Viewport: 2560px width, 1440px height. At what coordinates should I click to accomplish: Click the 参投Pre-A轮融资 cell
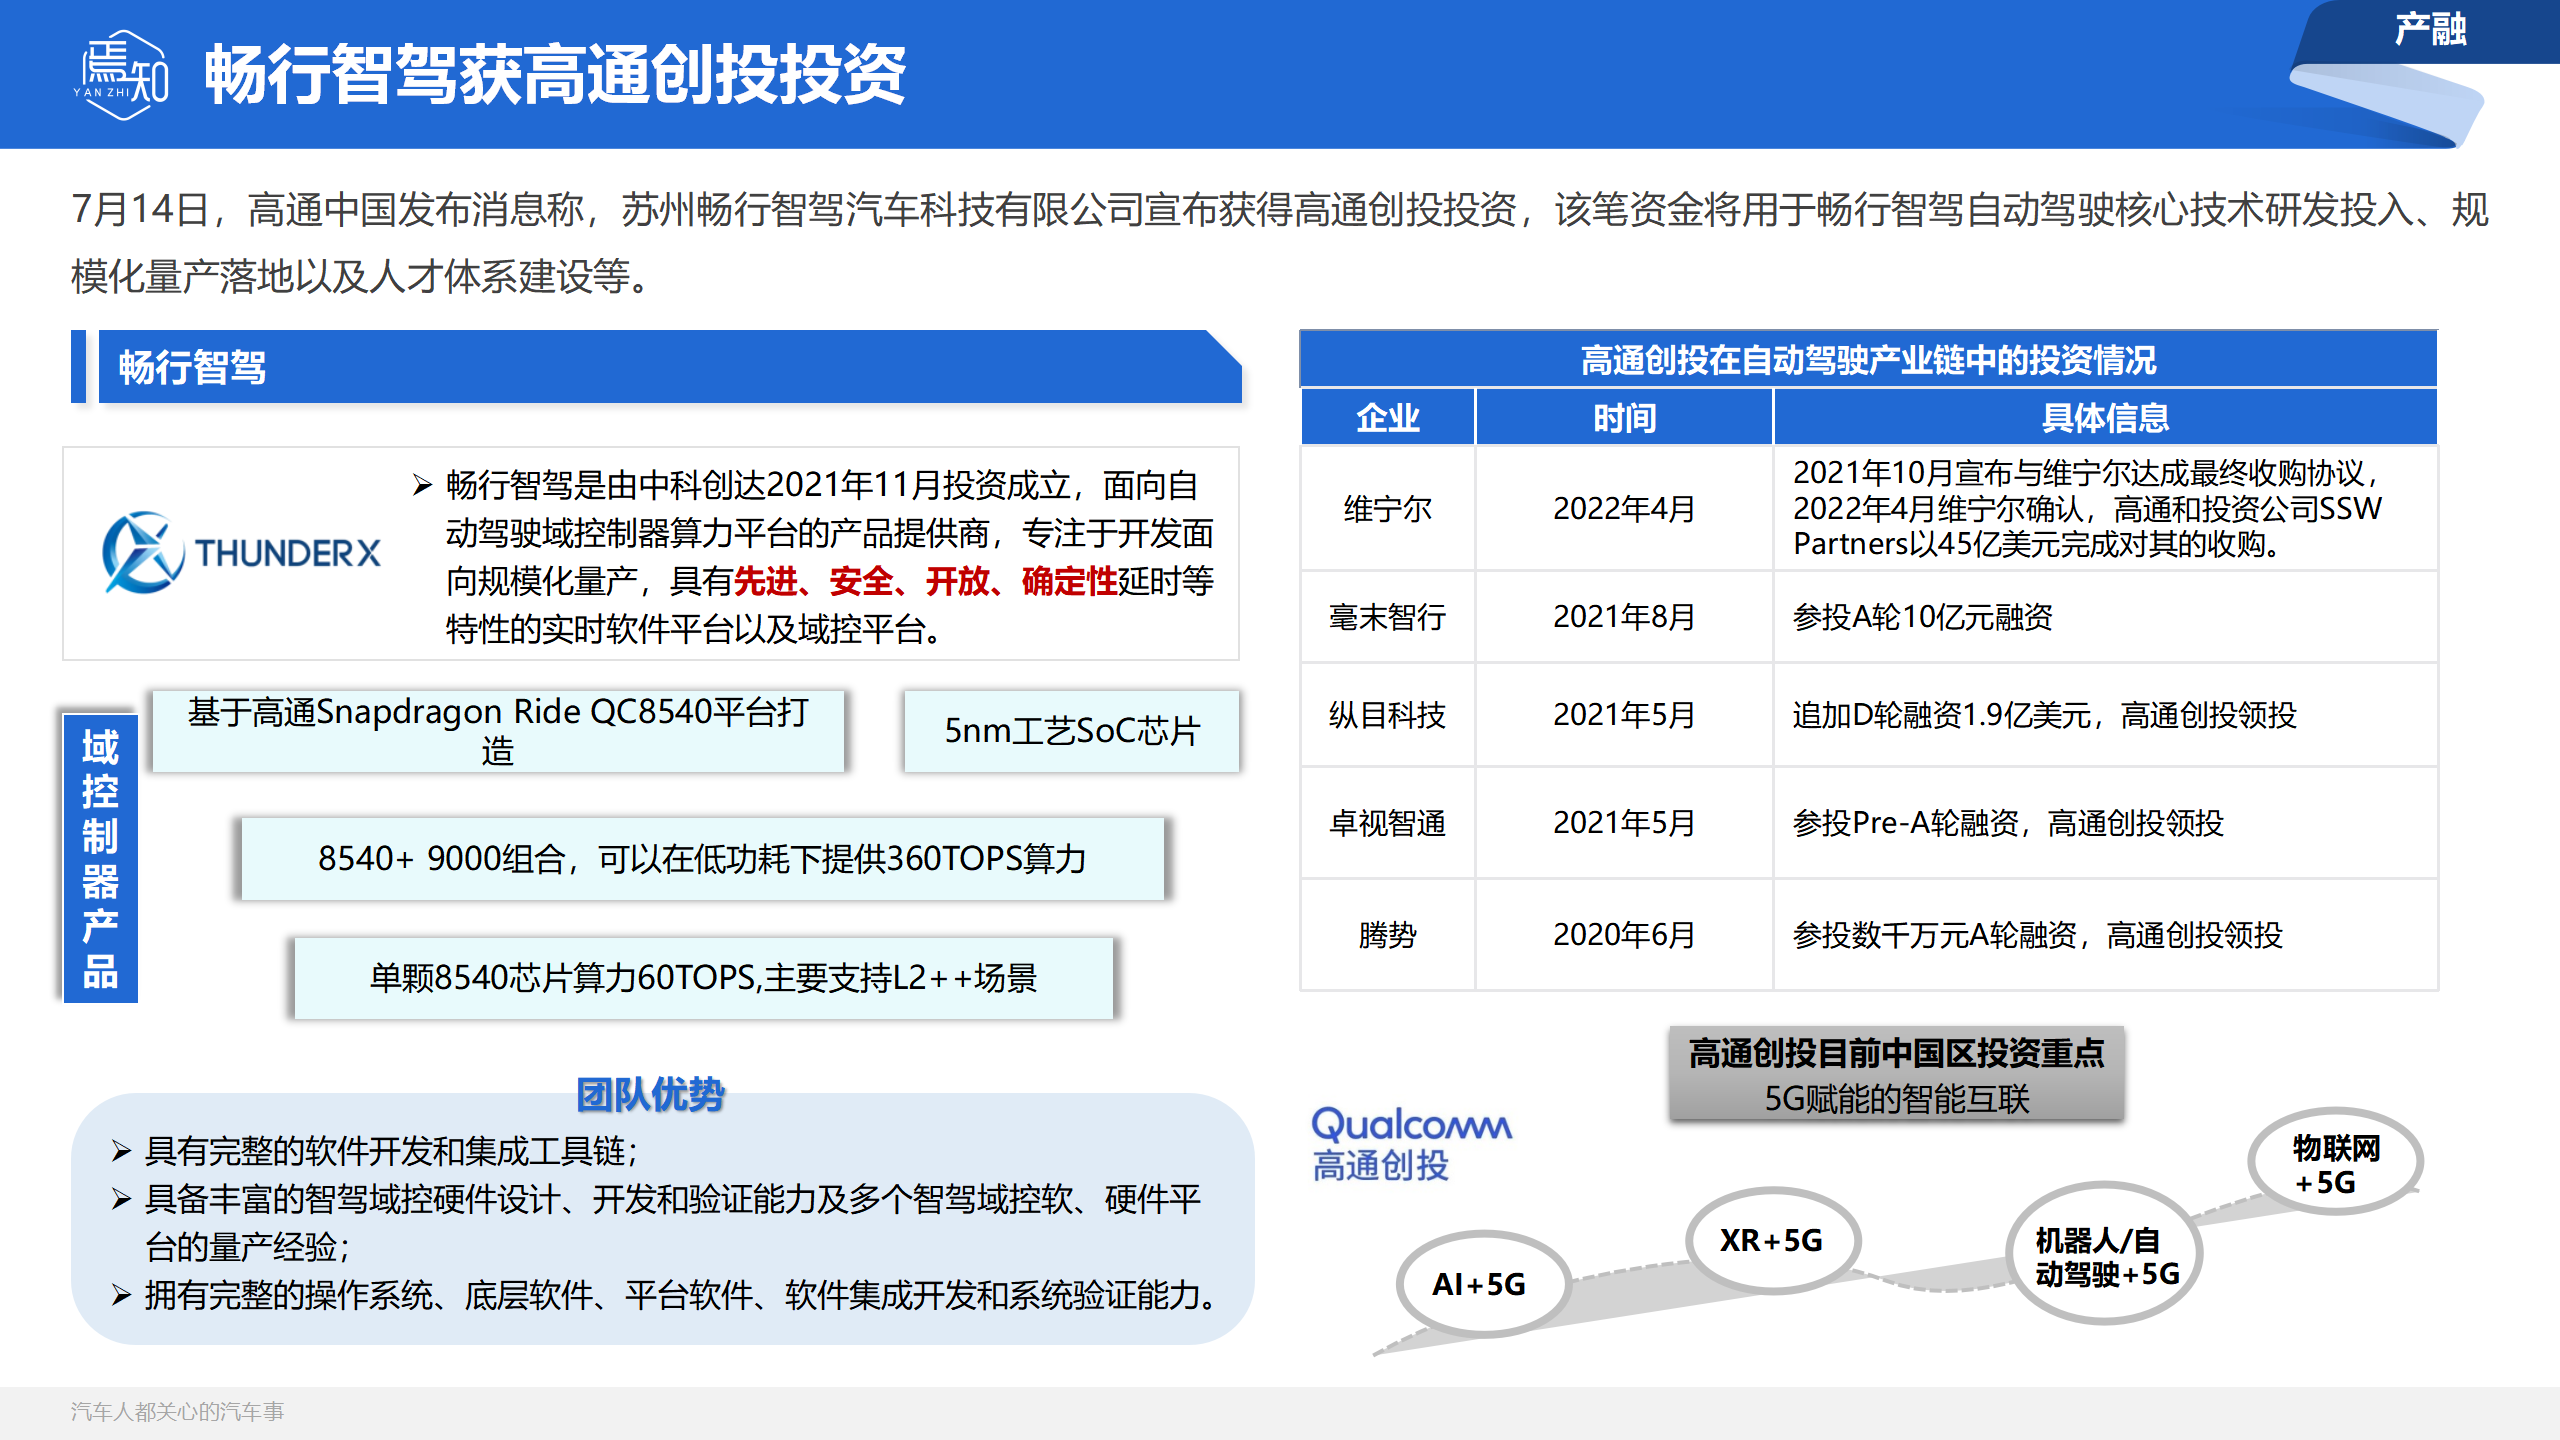(x=2105, y=823)
